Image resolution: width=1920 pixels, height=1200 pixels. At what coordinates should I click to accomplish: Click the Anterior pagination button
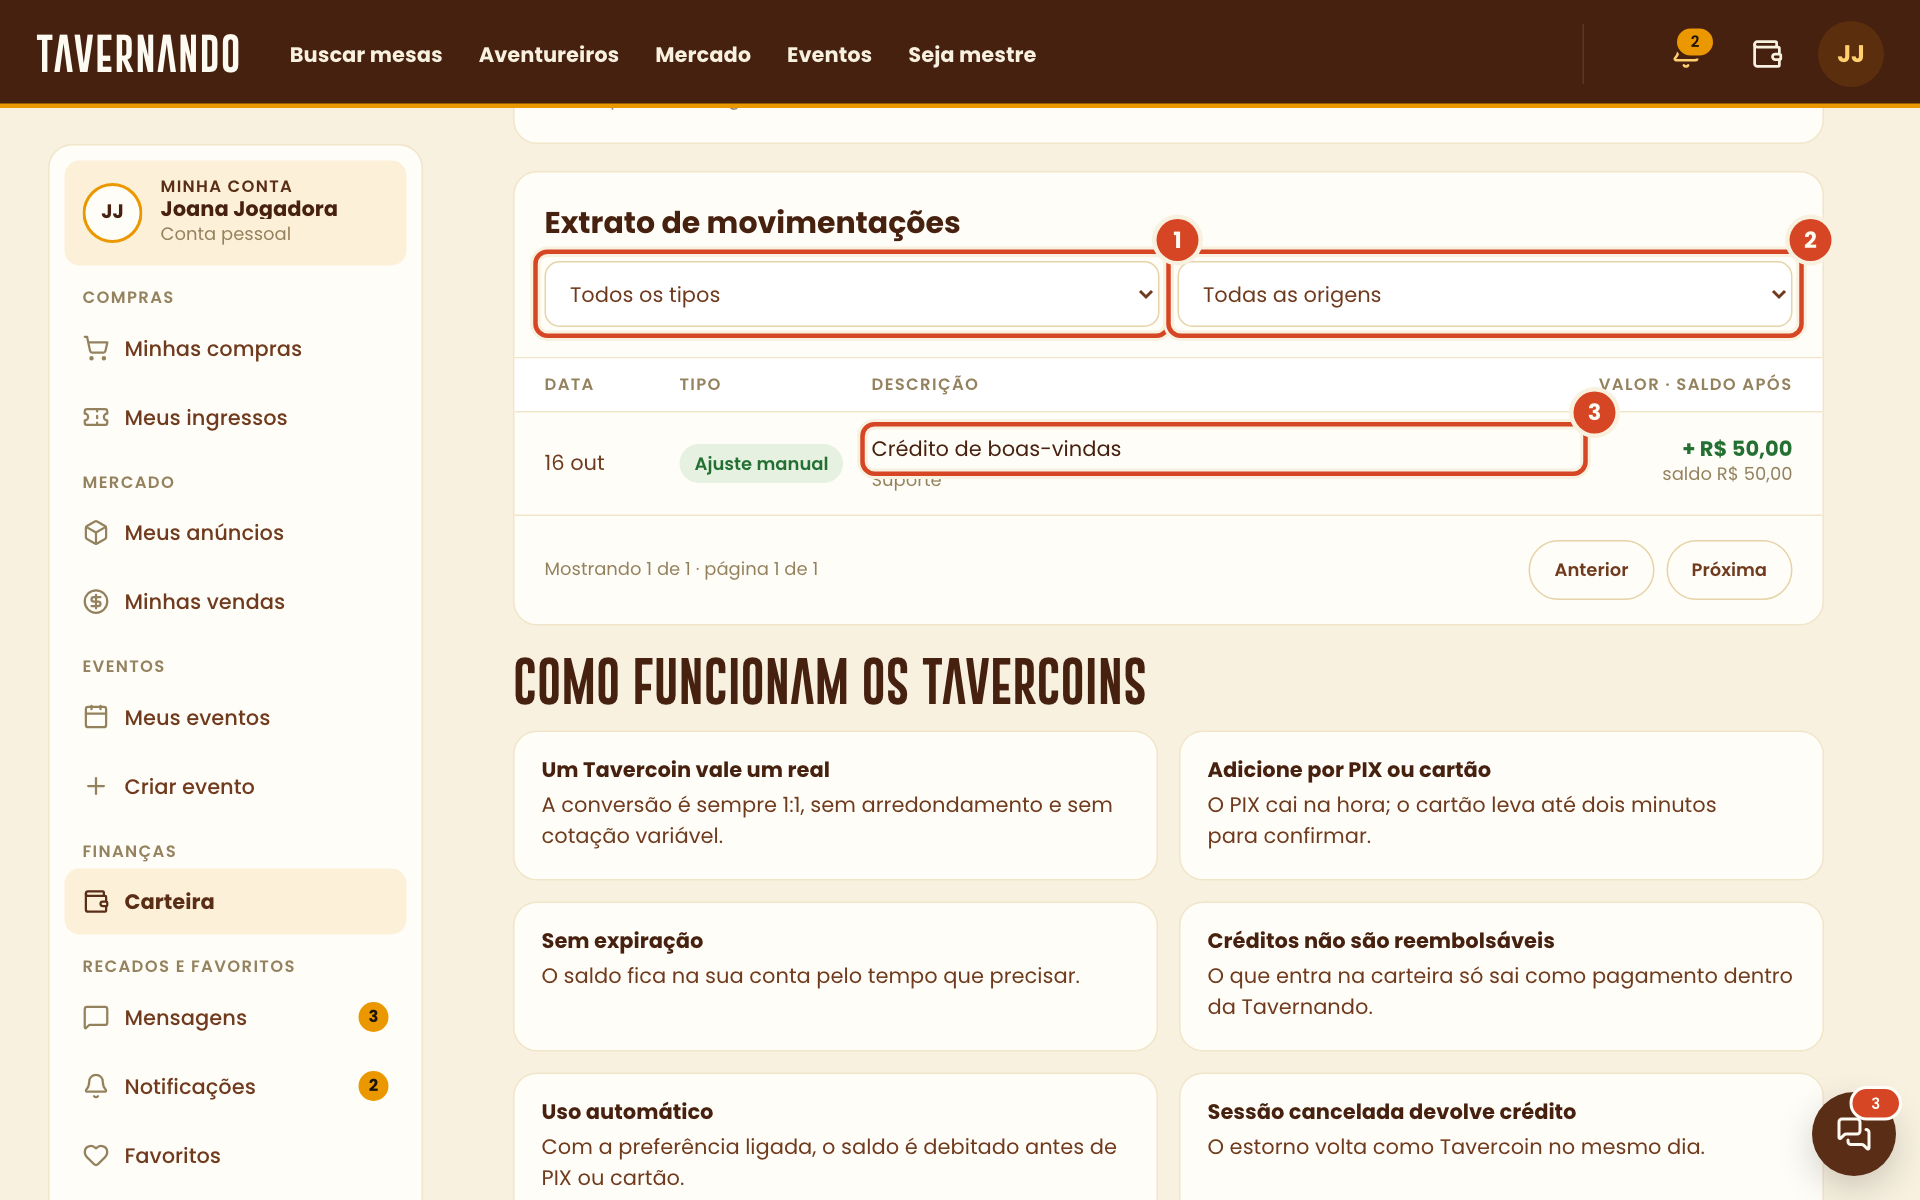(1591, 570)
